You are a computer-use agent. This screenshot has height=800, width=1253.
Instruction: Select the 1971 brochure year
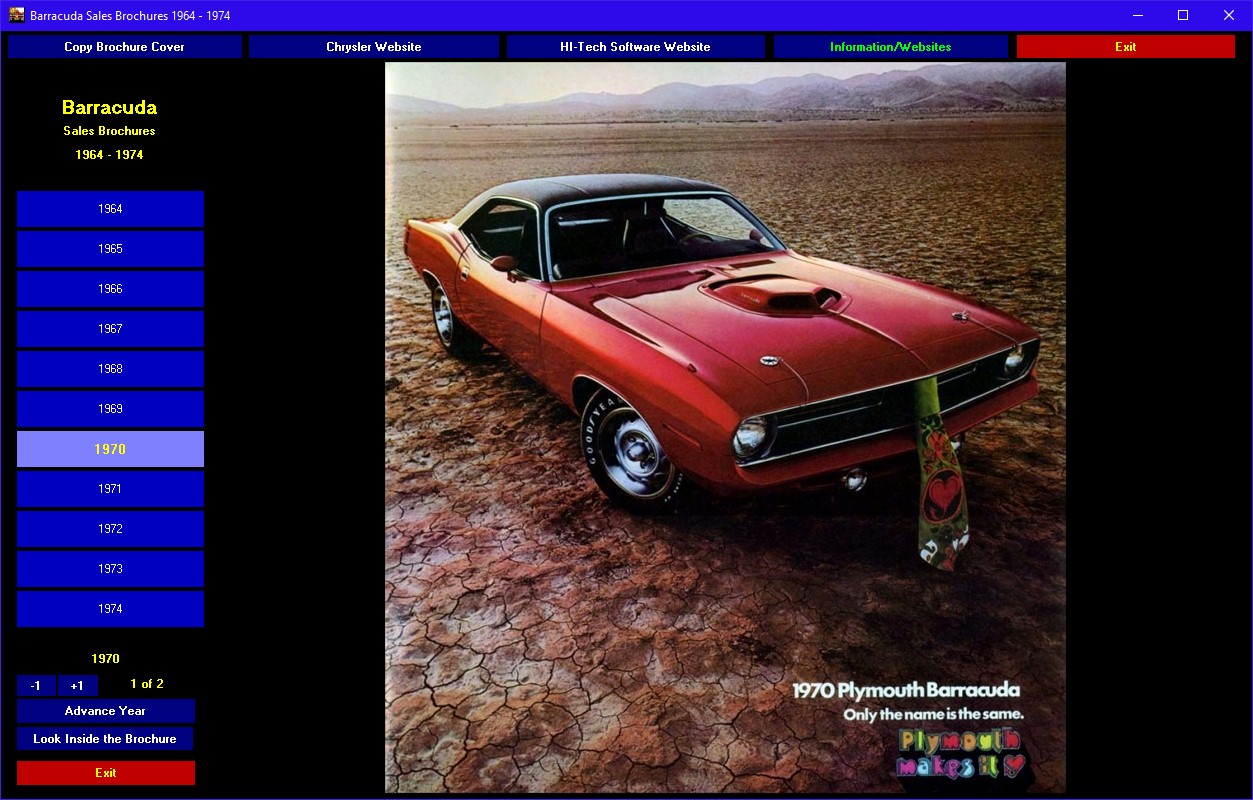coord(110,489)
